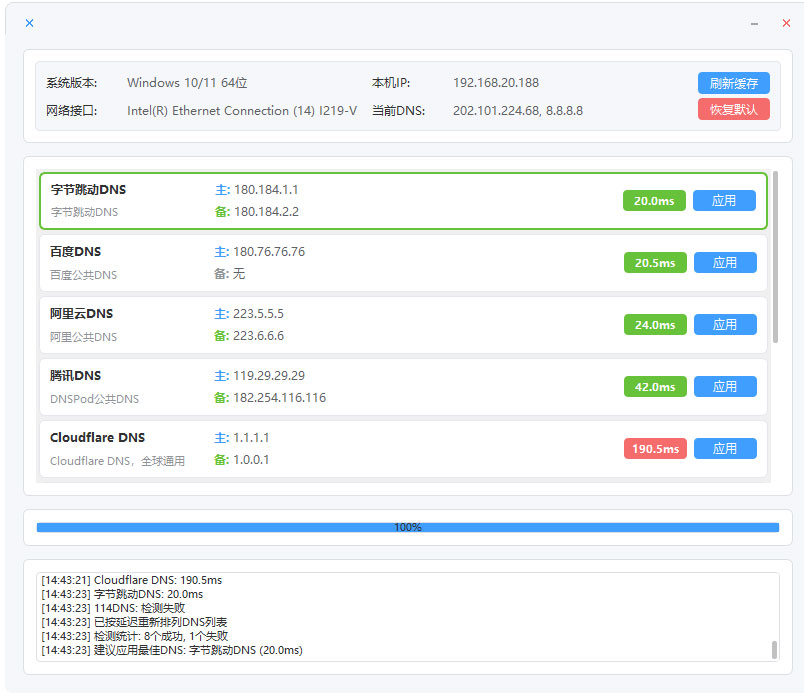Click the 恢复默认 button
Image resolution: width=804 pixels, height=697 pixels.
tap(733, 109)
